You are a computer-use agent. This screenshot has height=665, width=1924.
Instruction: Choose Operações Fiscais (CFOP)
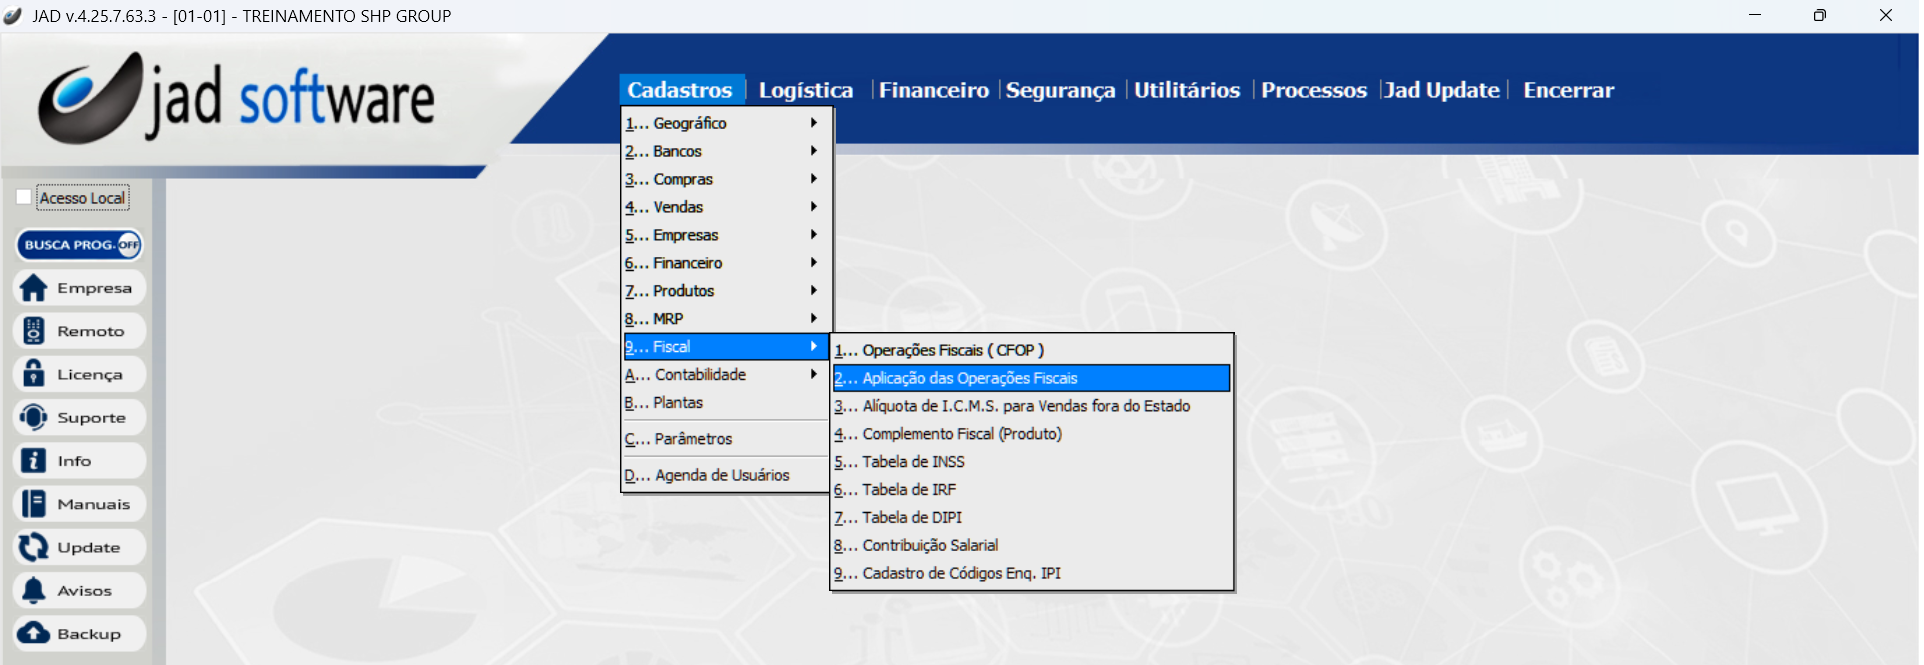[x=1031, y=350]
